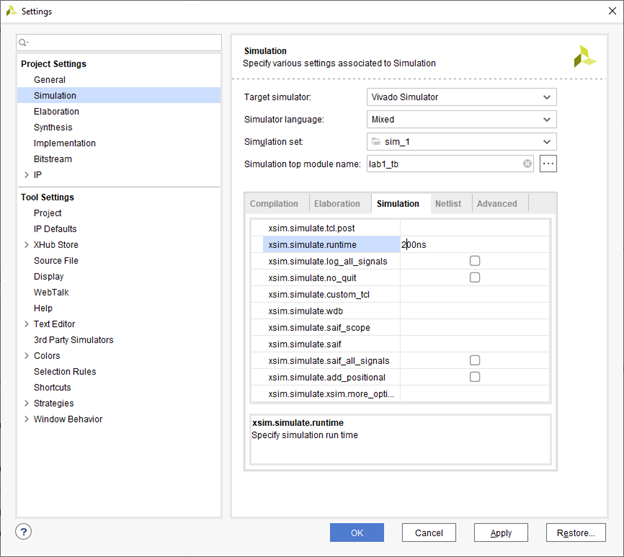Enable xsim.simulate.log_all_signals checkbox
624x557 pixels.
475,261
